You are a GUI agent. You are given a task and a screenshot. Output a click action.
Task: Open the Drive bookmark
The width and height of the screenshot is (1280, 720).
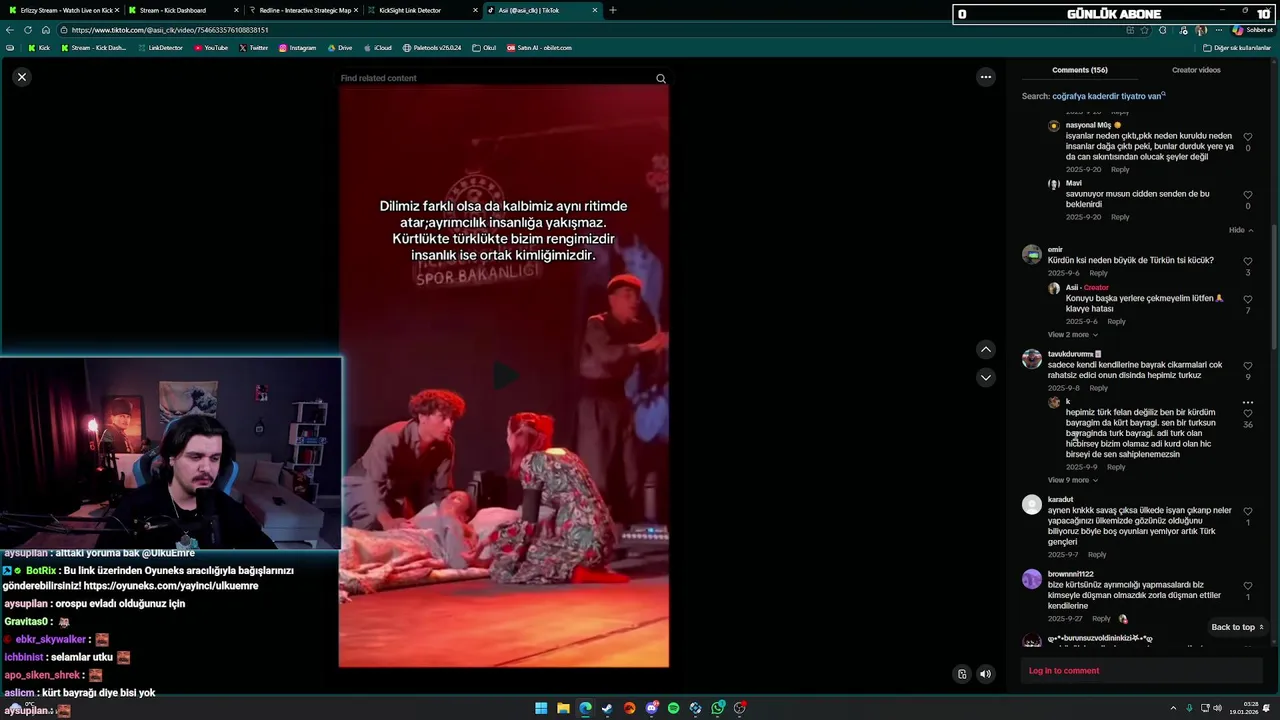pos(340,48)
